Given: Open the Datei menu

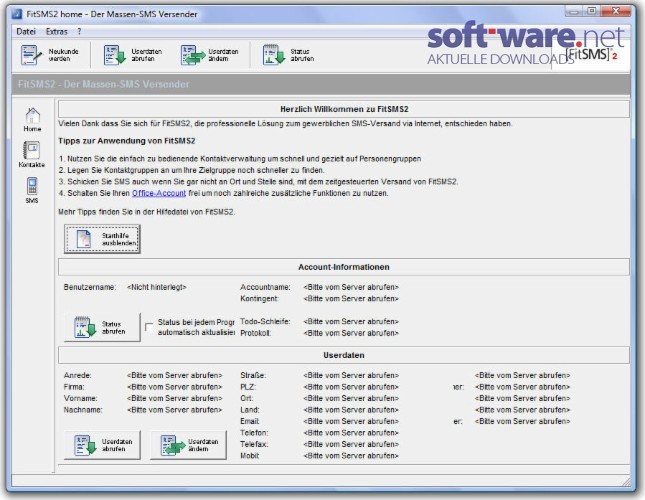Looking at the screenshot, I should click(x=26, y=32).
